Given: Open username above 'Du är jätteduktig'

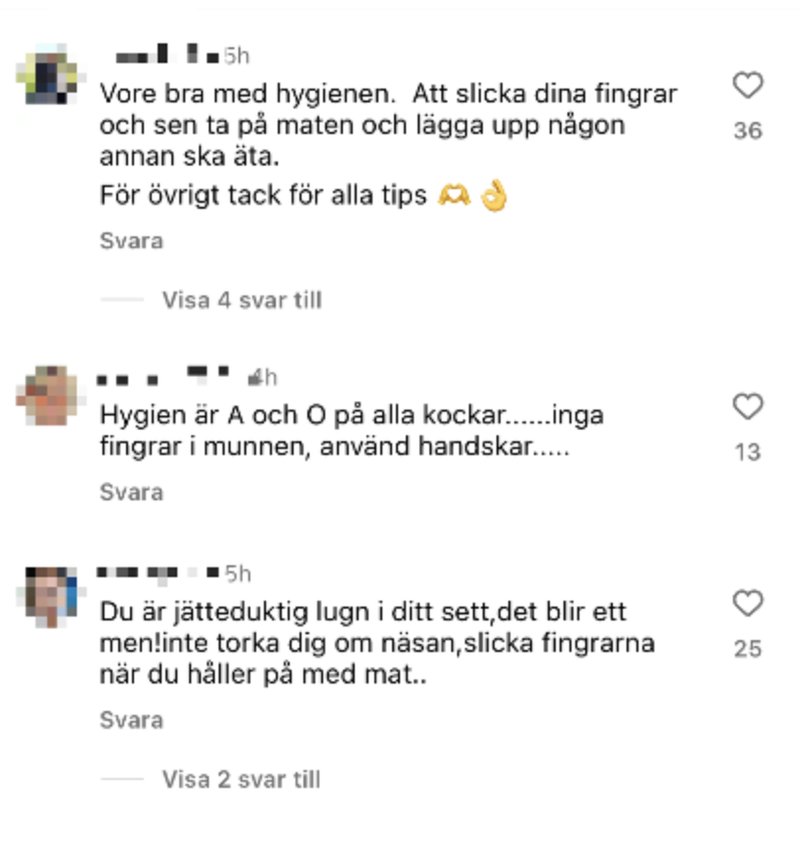Looking at the screenshot, I should (x=158, y=573).
